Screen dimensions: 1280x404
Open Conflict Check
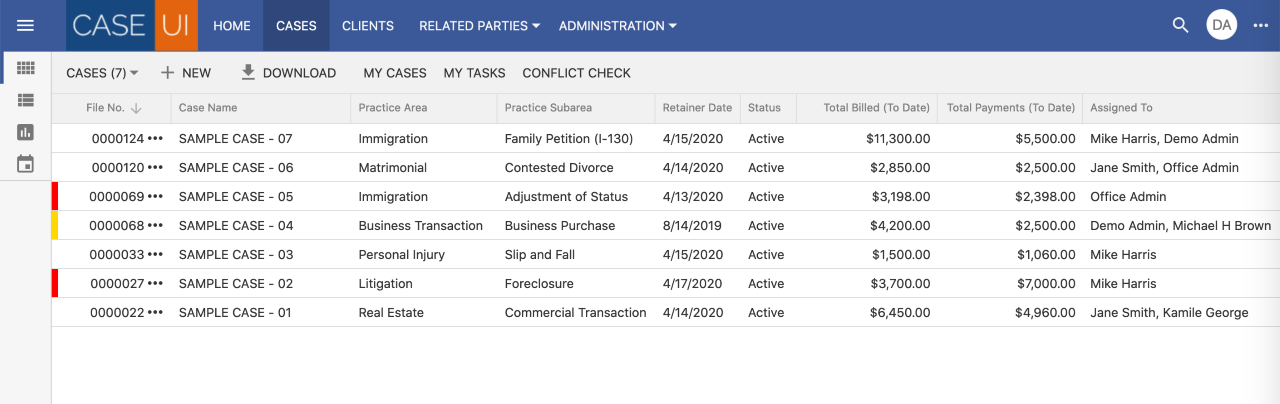click(x=576, y=73)
